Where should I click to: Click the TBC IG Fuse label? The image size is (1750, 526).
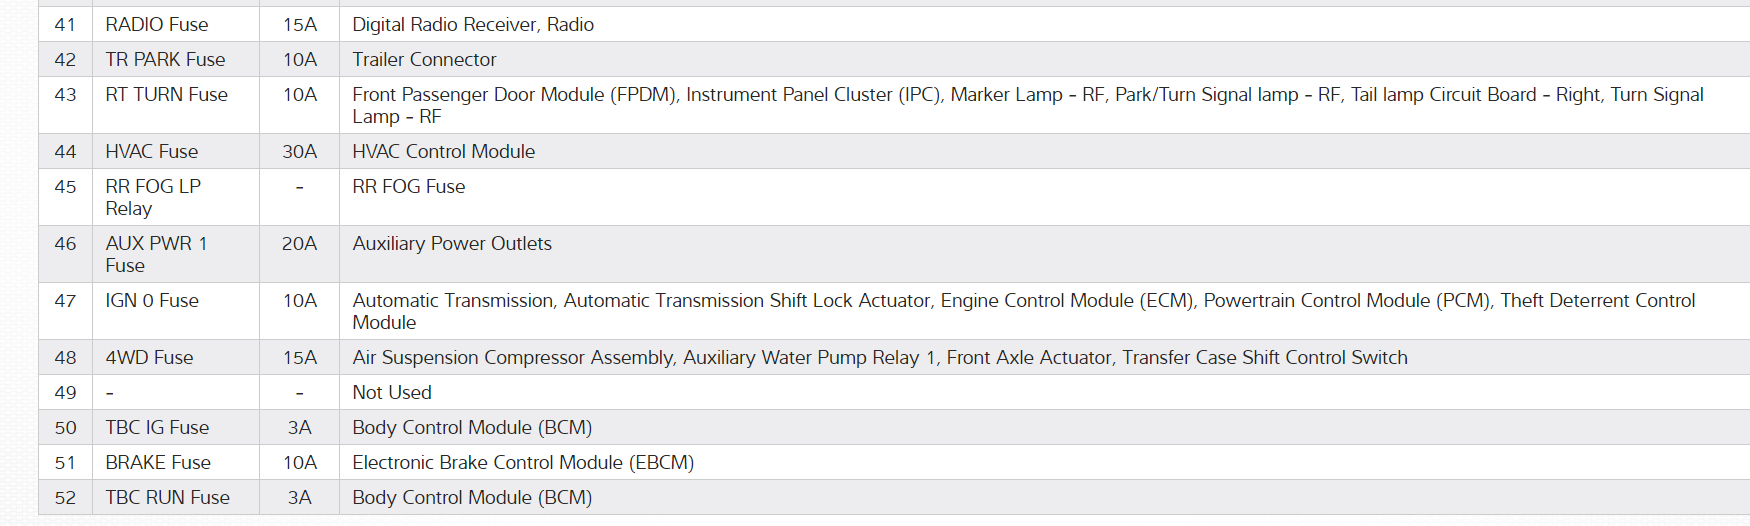[x=157, y=428]
